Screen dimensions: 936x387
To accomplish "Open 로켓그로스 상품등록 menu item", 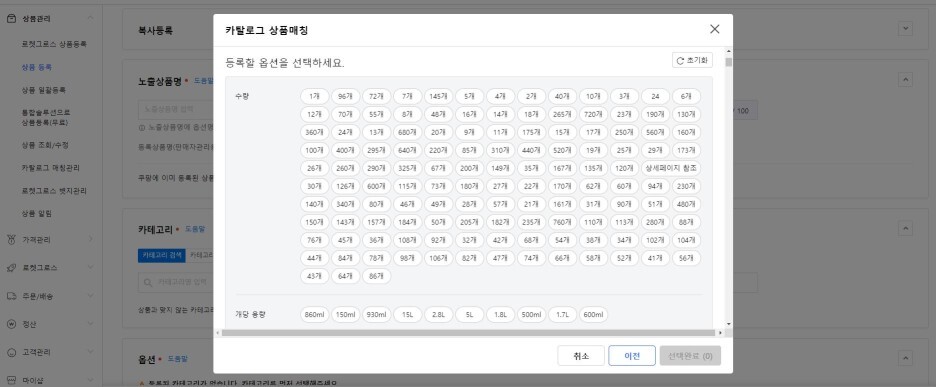I will (54, 44).
